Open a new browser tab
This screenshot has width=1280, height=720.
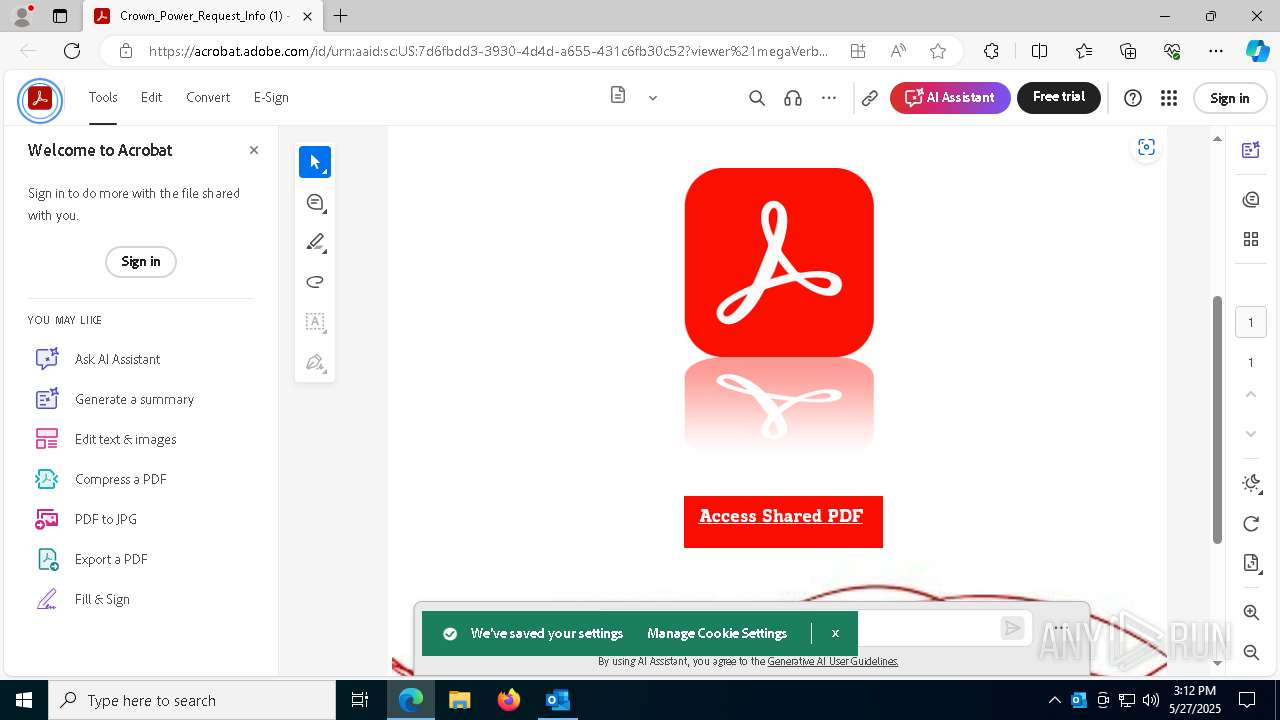341,16
